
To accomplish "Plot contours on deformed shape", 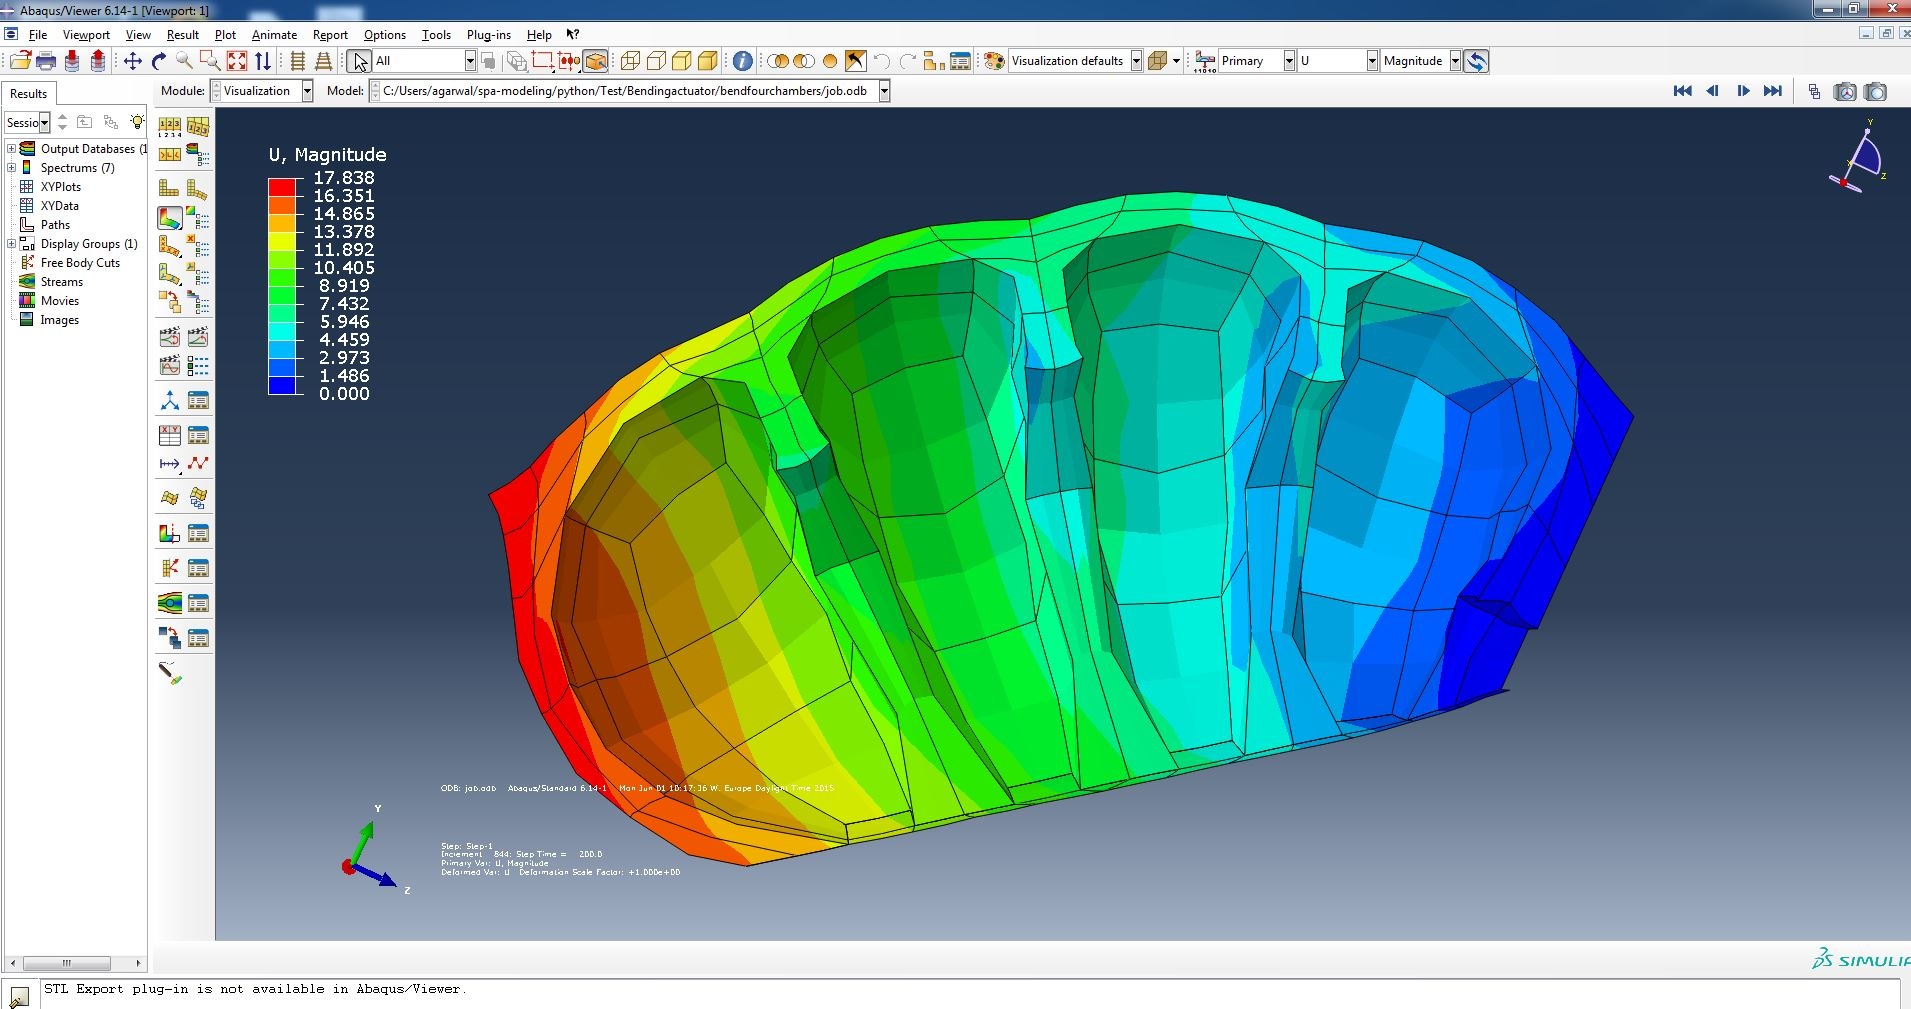I will click(x=170, y=217).
